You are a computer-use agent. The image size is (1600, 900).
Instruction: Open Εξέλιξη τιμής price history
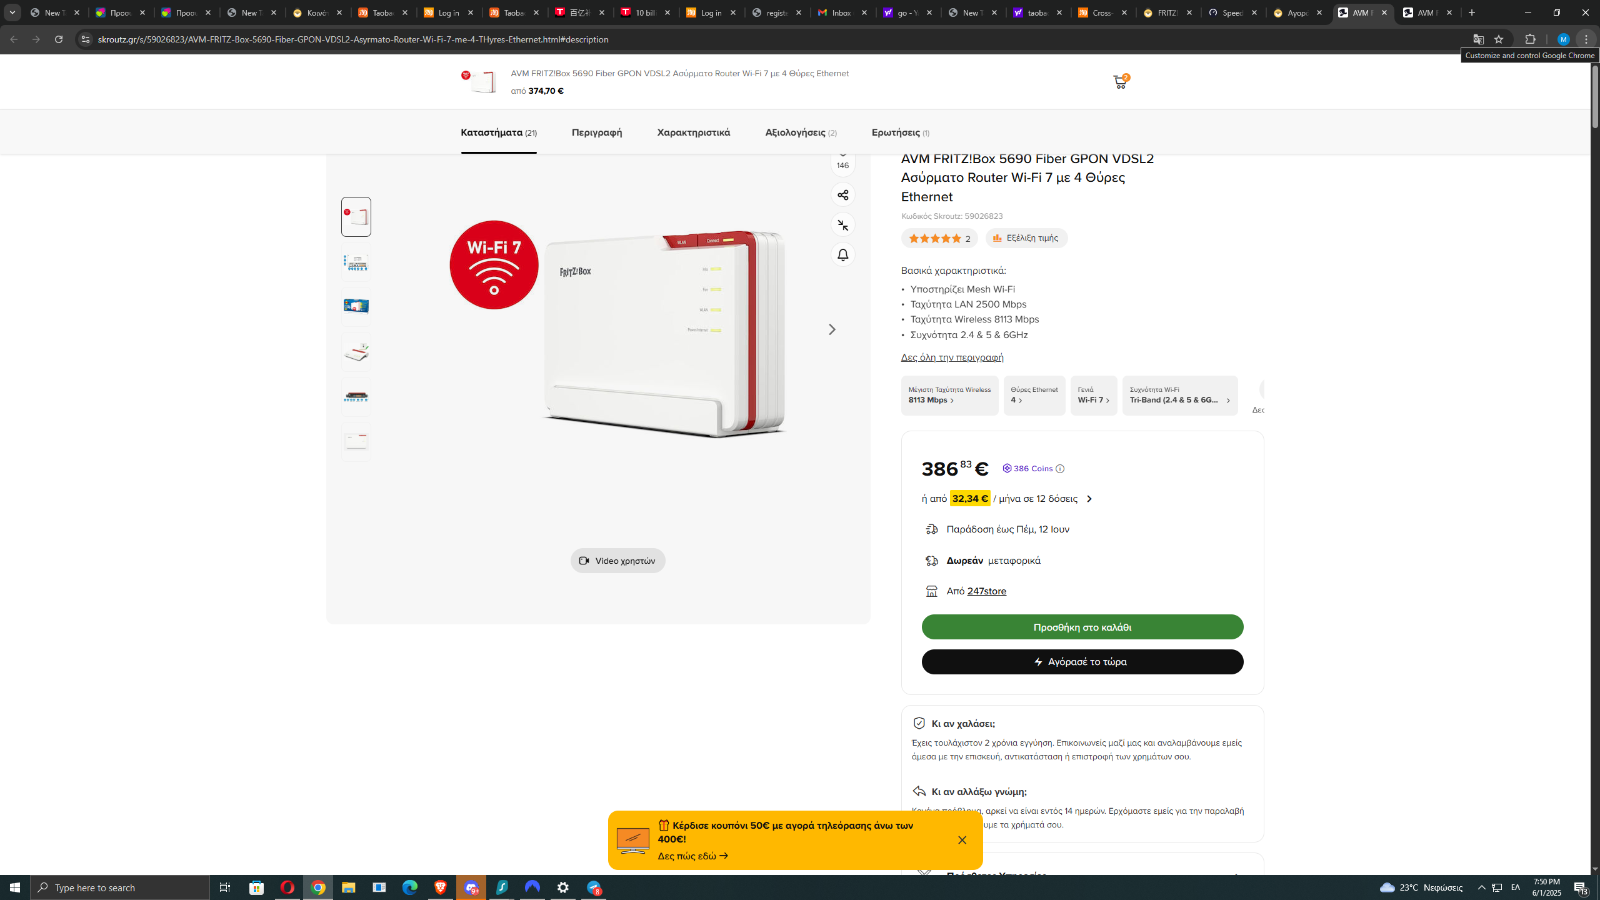tap(1026, 238)
